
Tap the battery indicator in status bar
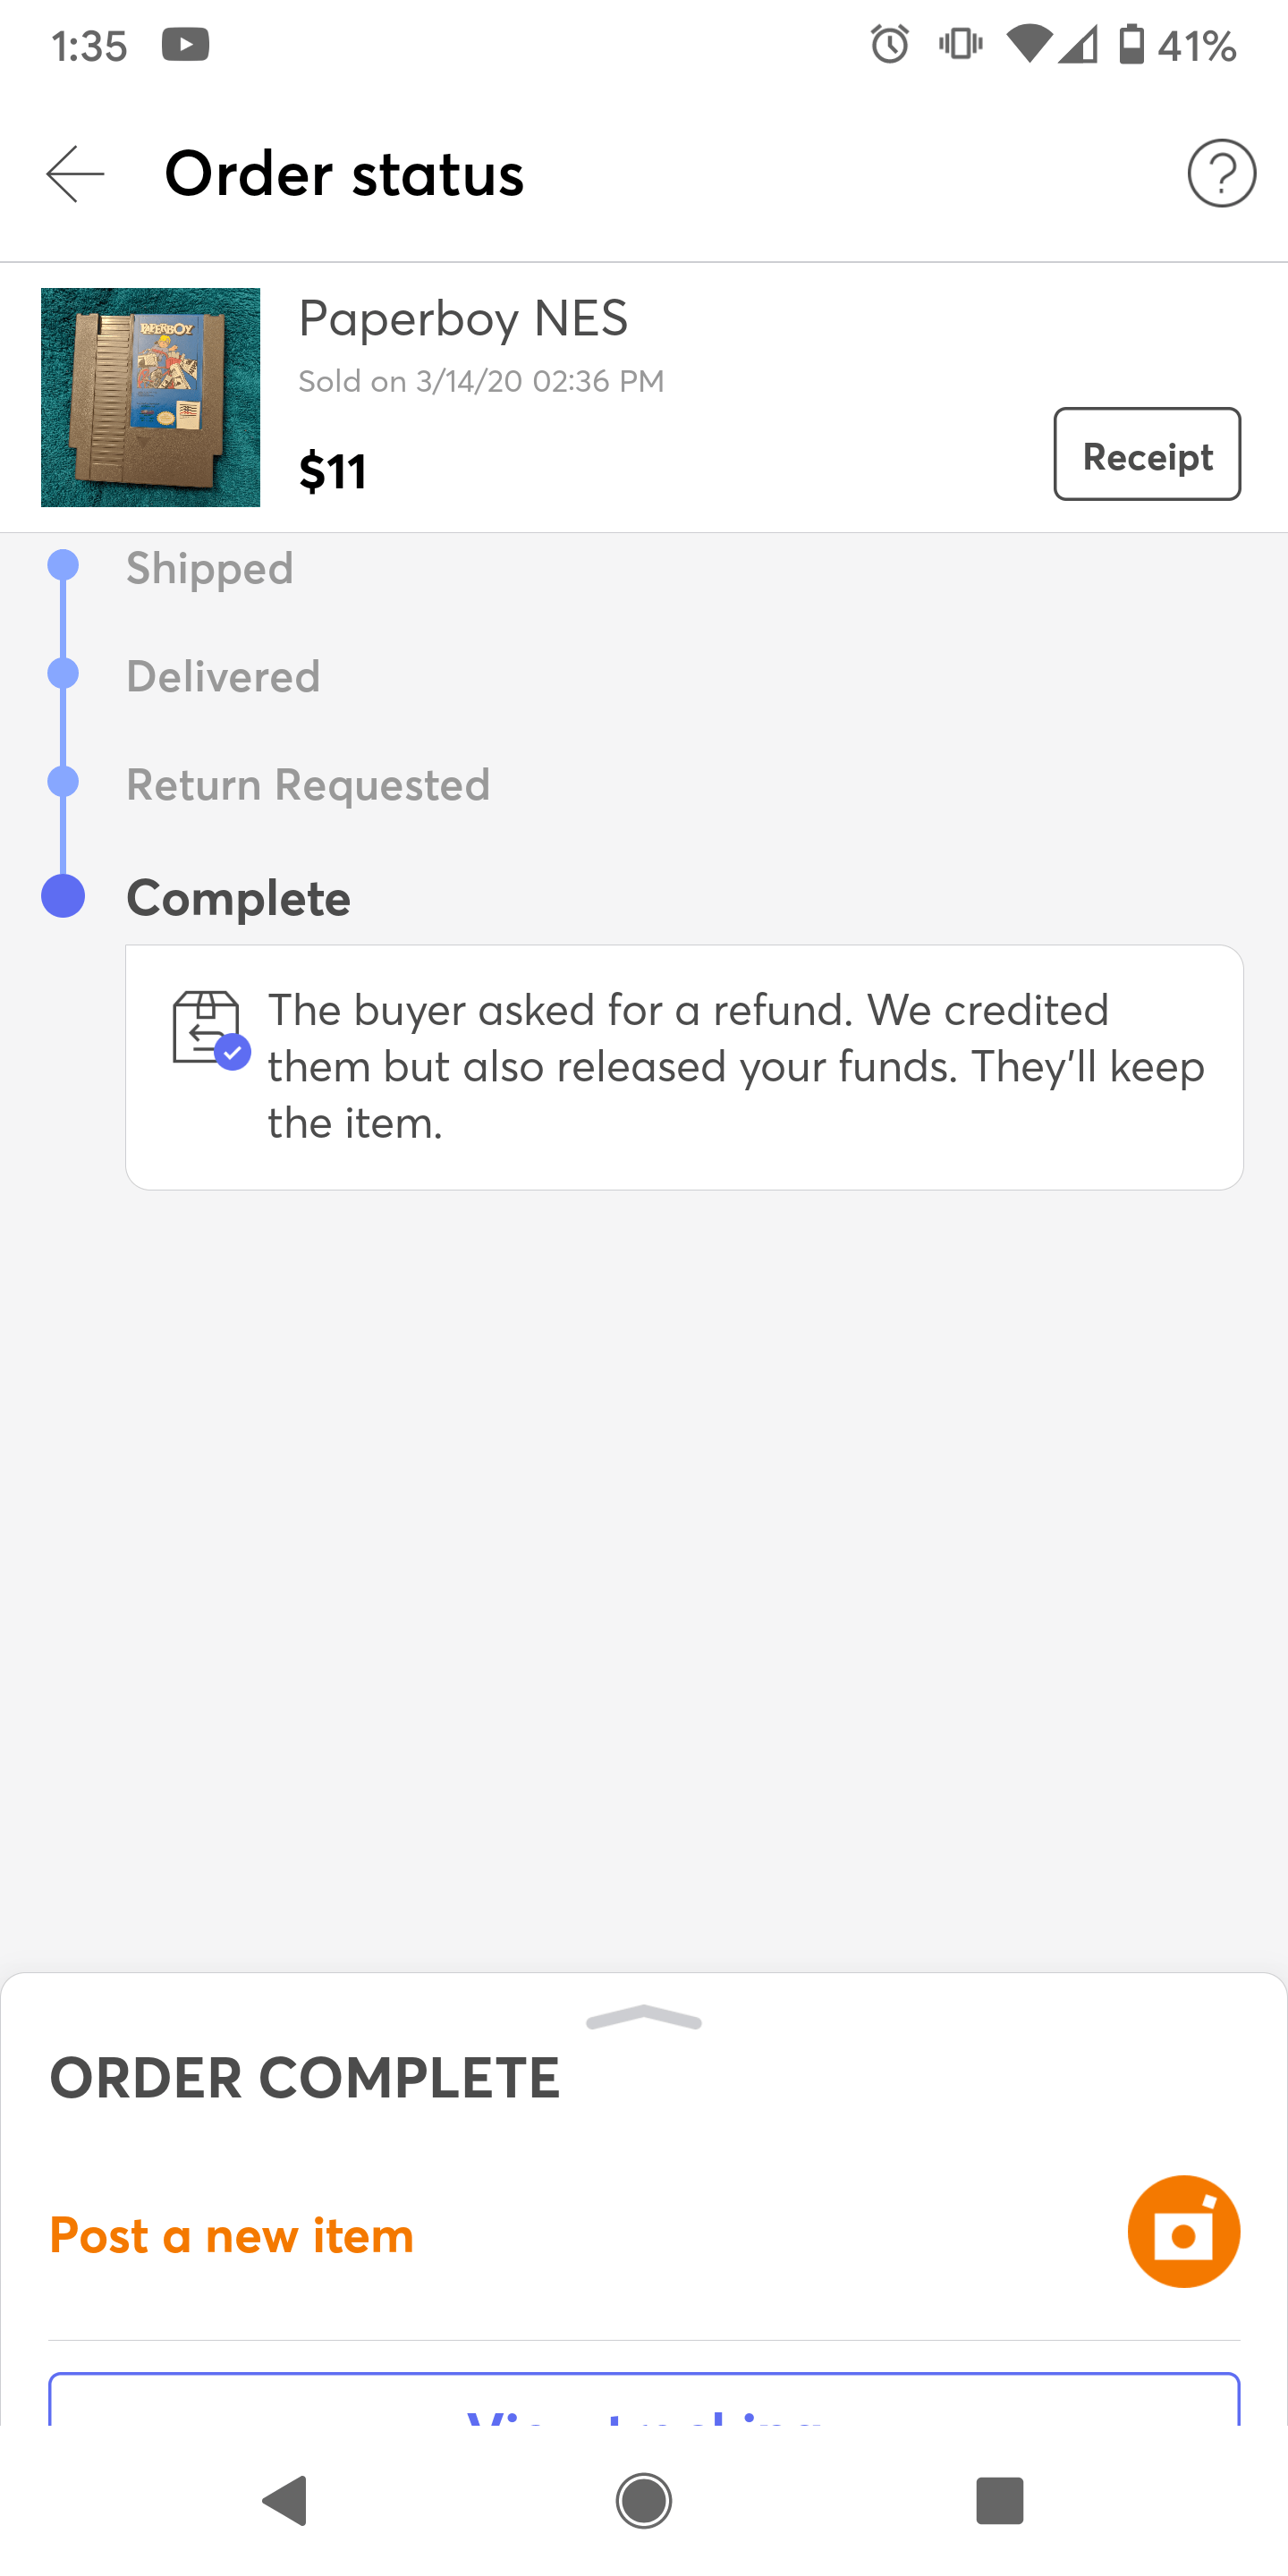click(1132, 45)
